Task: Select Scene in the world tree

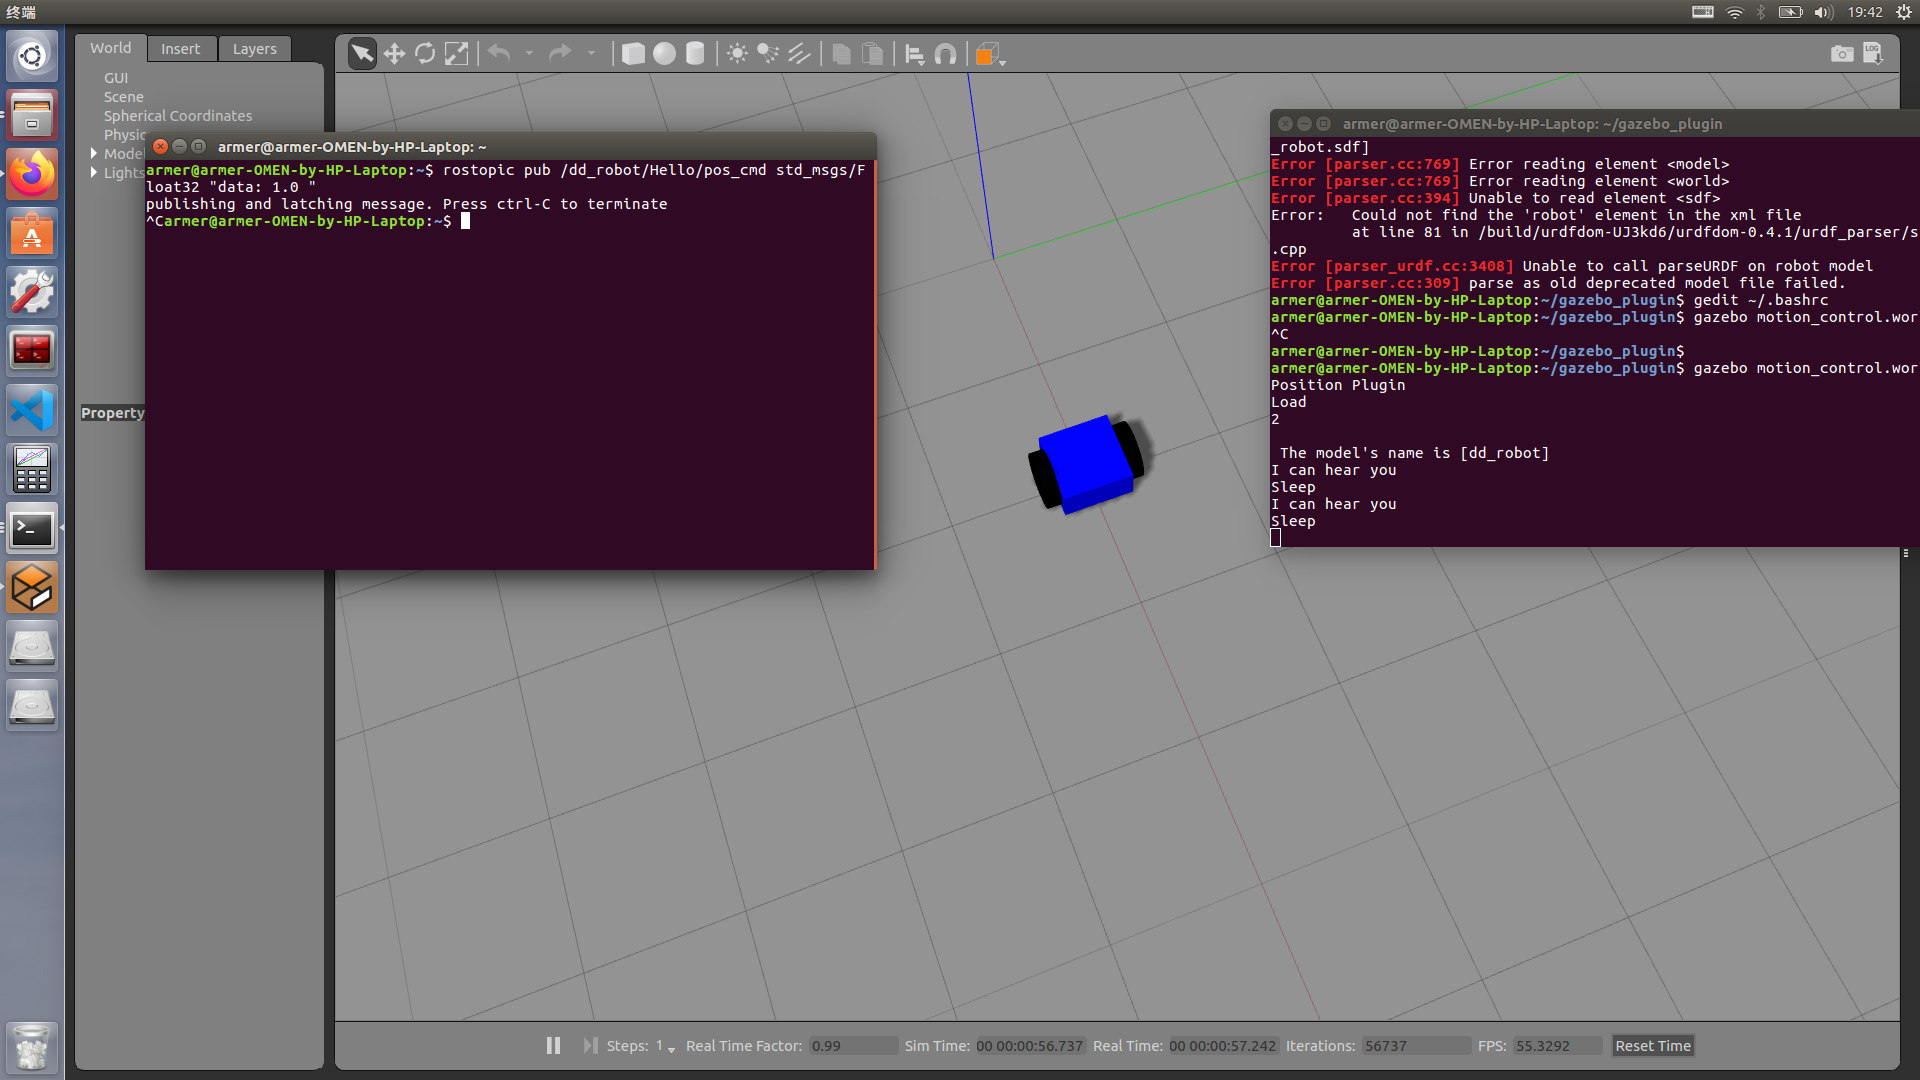Action: point(124,97)
